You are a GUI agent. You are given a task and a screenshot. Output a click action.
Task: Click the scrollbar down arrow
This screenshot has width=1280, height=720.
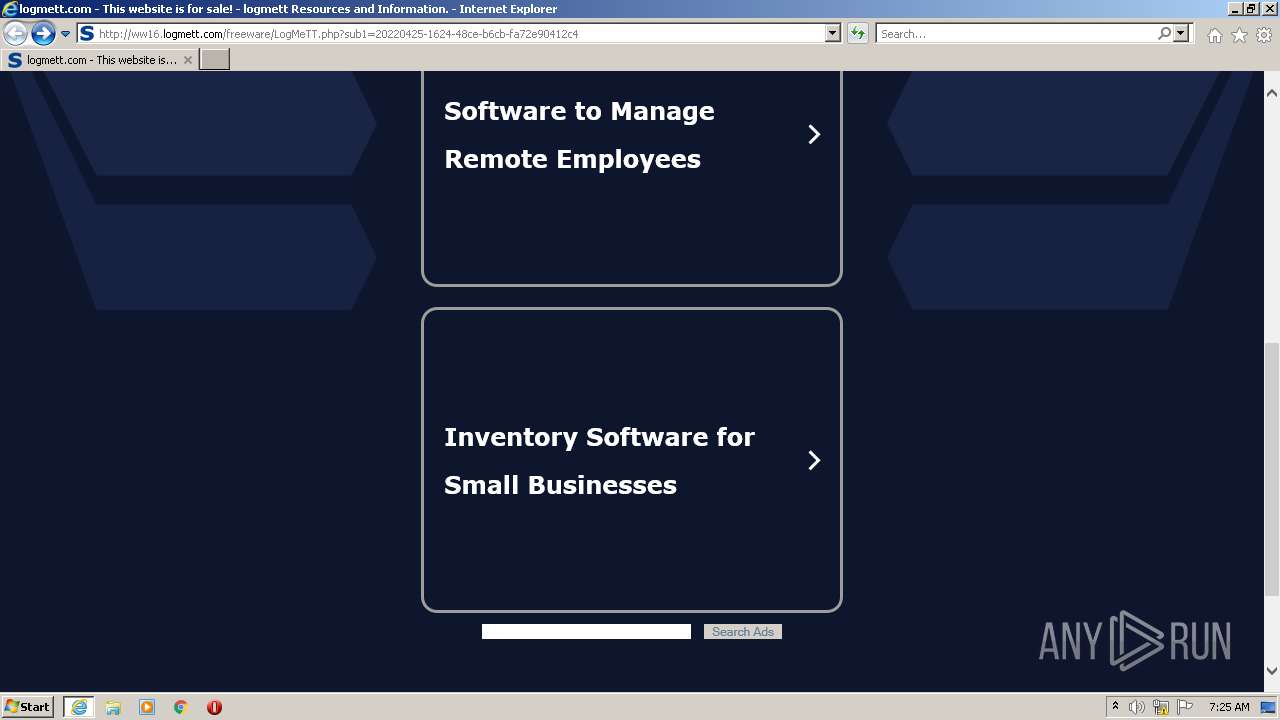[x=1272, y=671]
